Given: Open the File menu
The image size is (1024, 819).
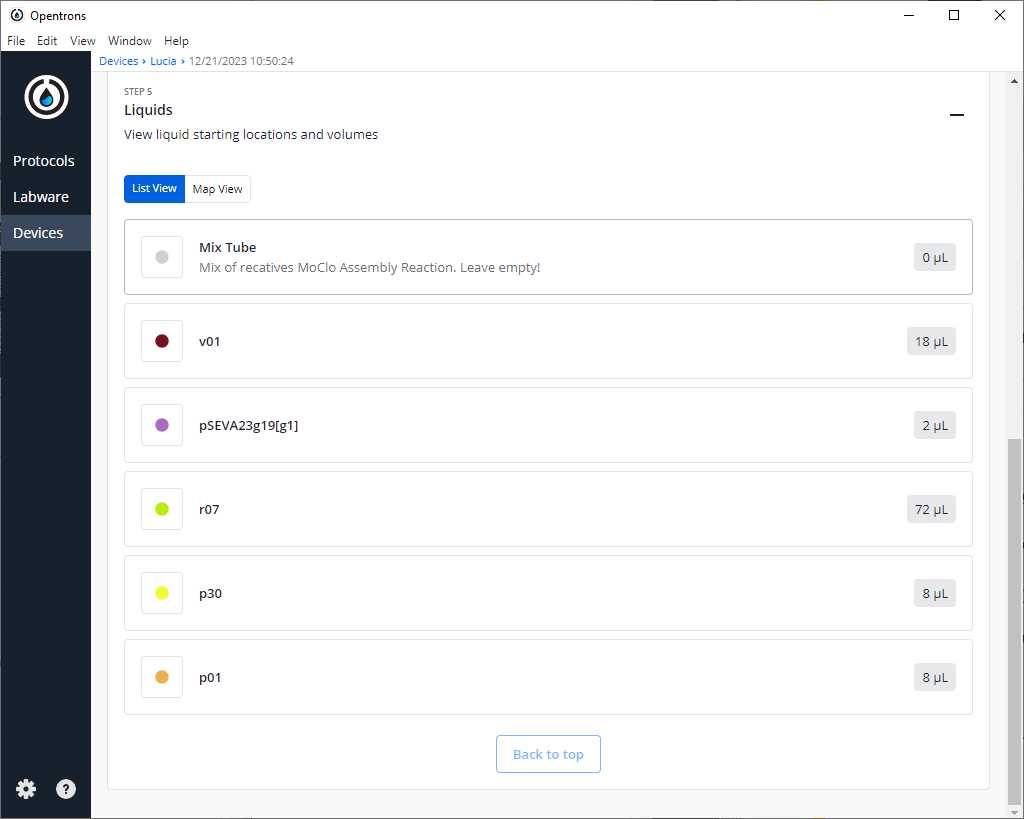Looking at the screenshot, I should (17, 41).
